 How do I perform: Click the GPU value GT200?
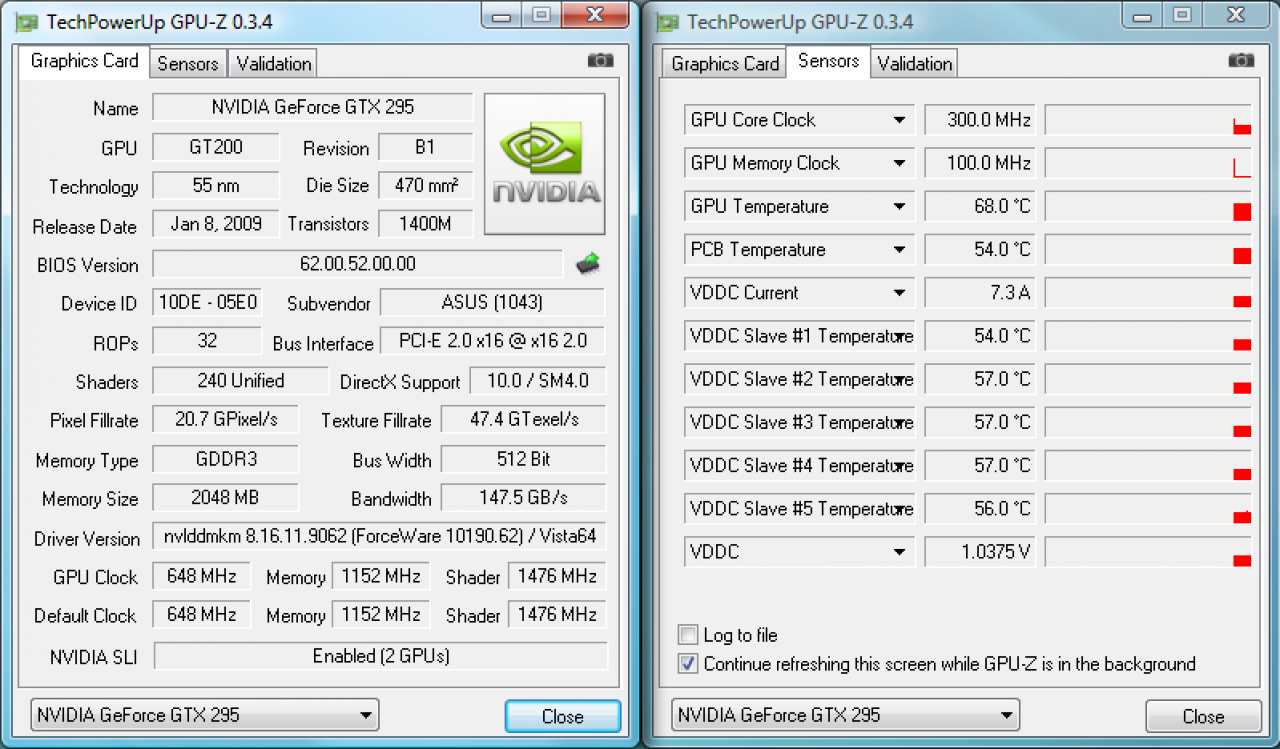click(x=215, y=147)
